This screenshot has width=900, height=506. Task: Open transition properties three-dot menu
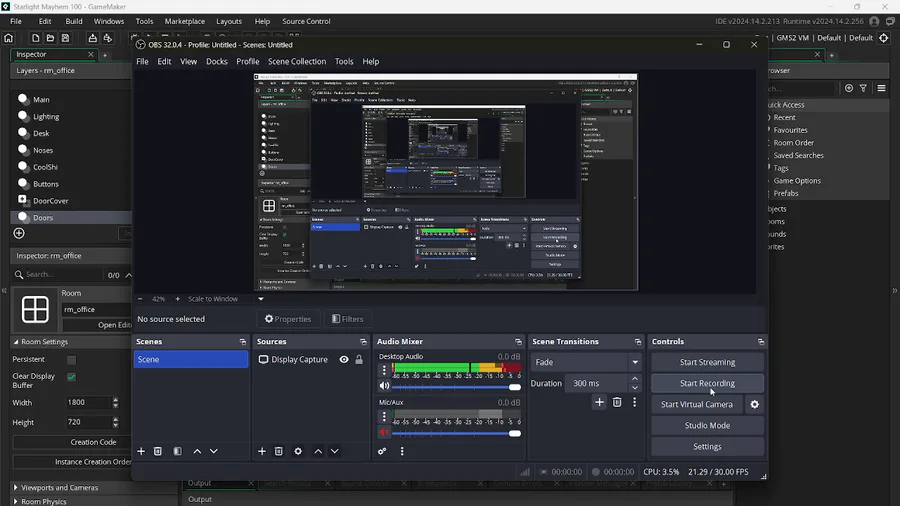(635, 402)
